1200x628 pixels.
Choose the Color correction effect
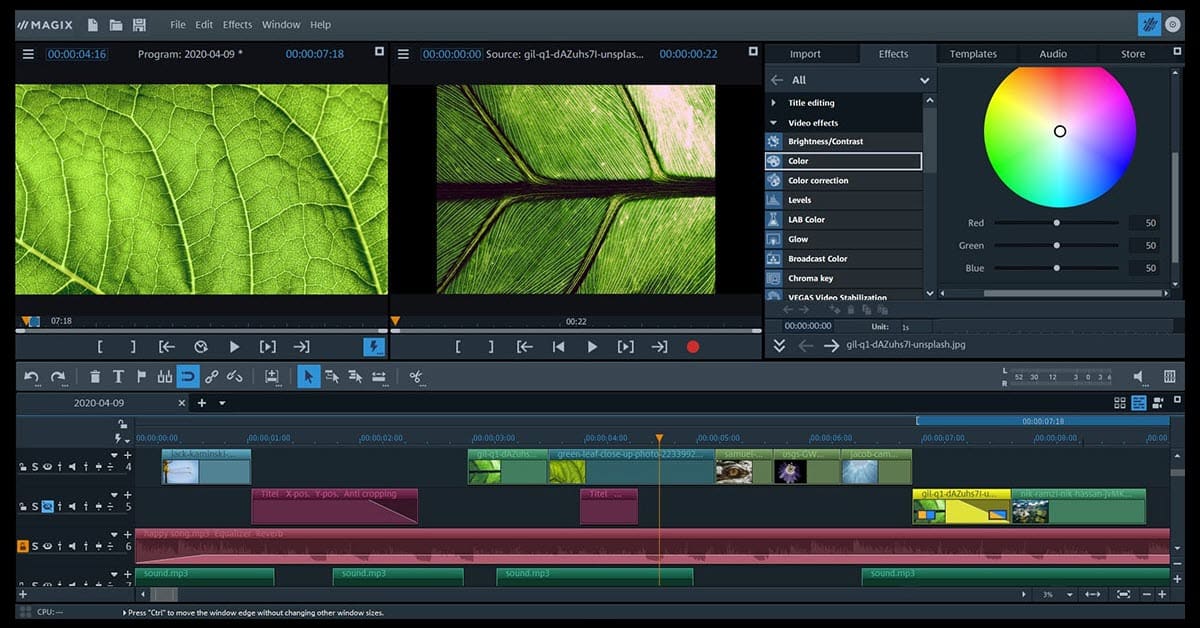click(818, 181)
